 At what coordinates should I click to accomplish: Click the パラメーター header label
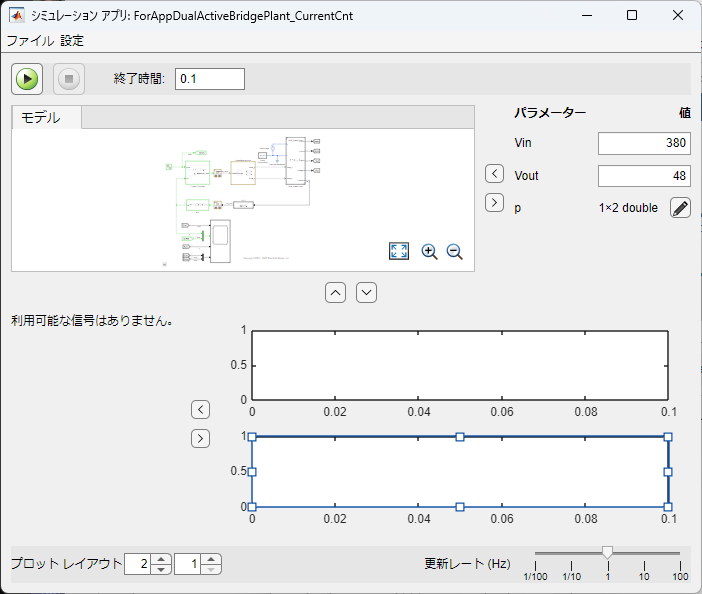(x=550, y=112)
